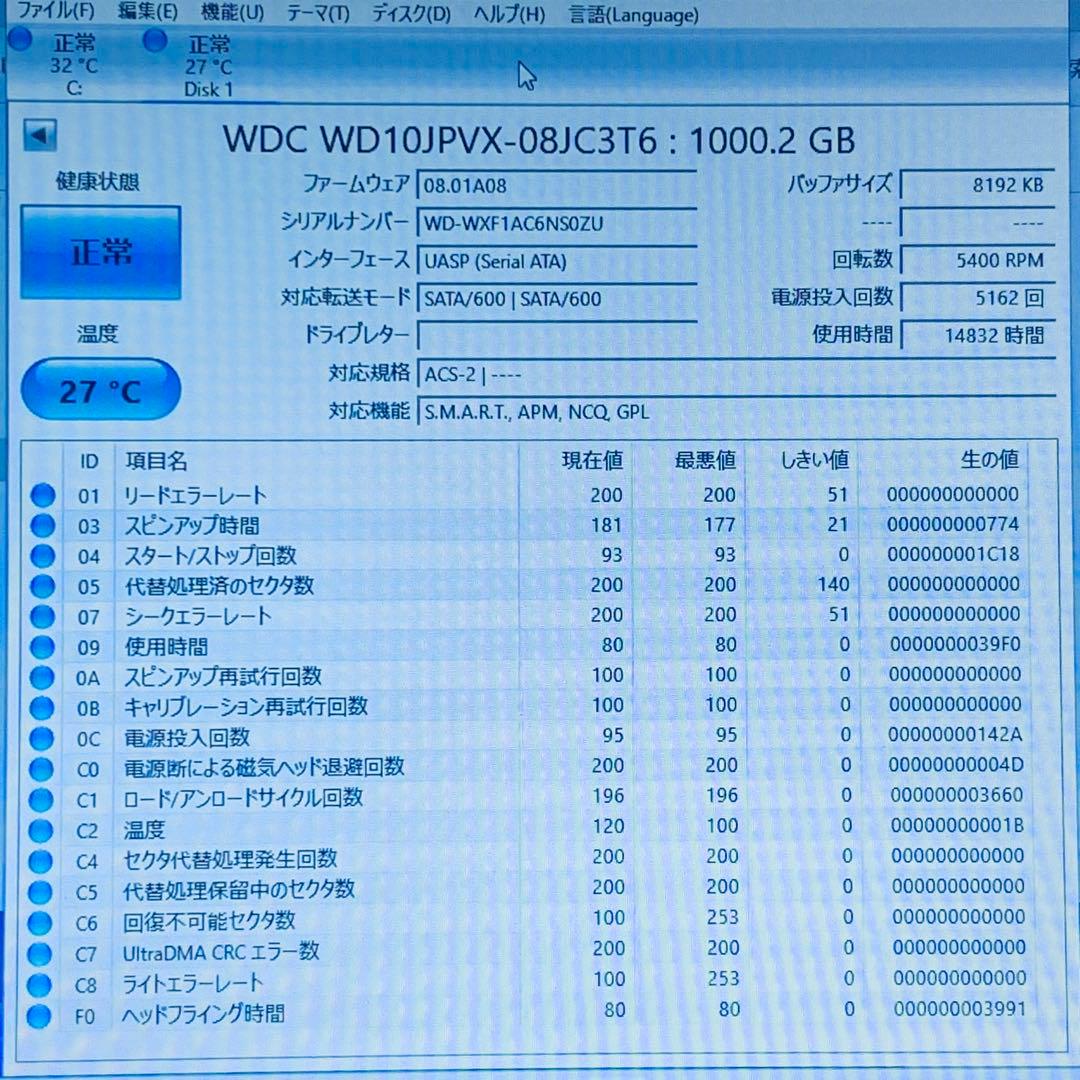Select the 電源断による磁気ヘッド退避回数 attribute name
Screen dimensions: 1080x1080
coord(264,768)
